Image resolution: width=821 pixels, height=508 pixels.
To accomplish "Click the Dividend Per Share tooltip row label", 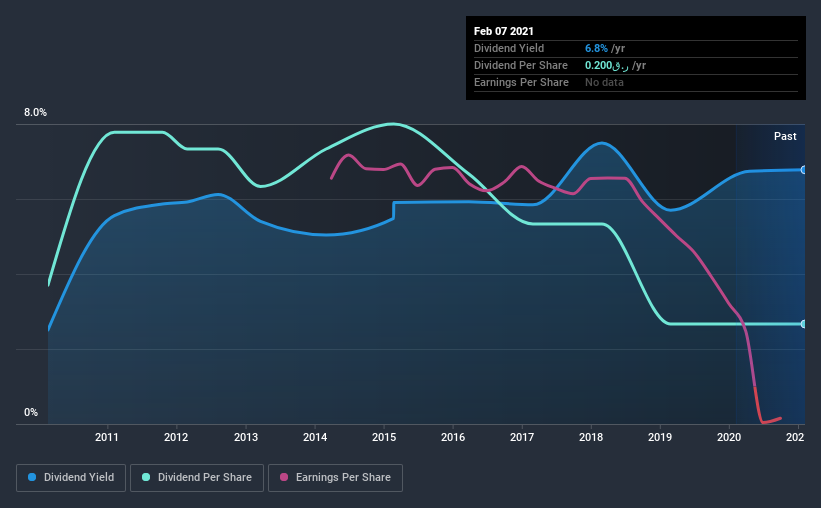I will click(x=520, y=65).
